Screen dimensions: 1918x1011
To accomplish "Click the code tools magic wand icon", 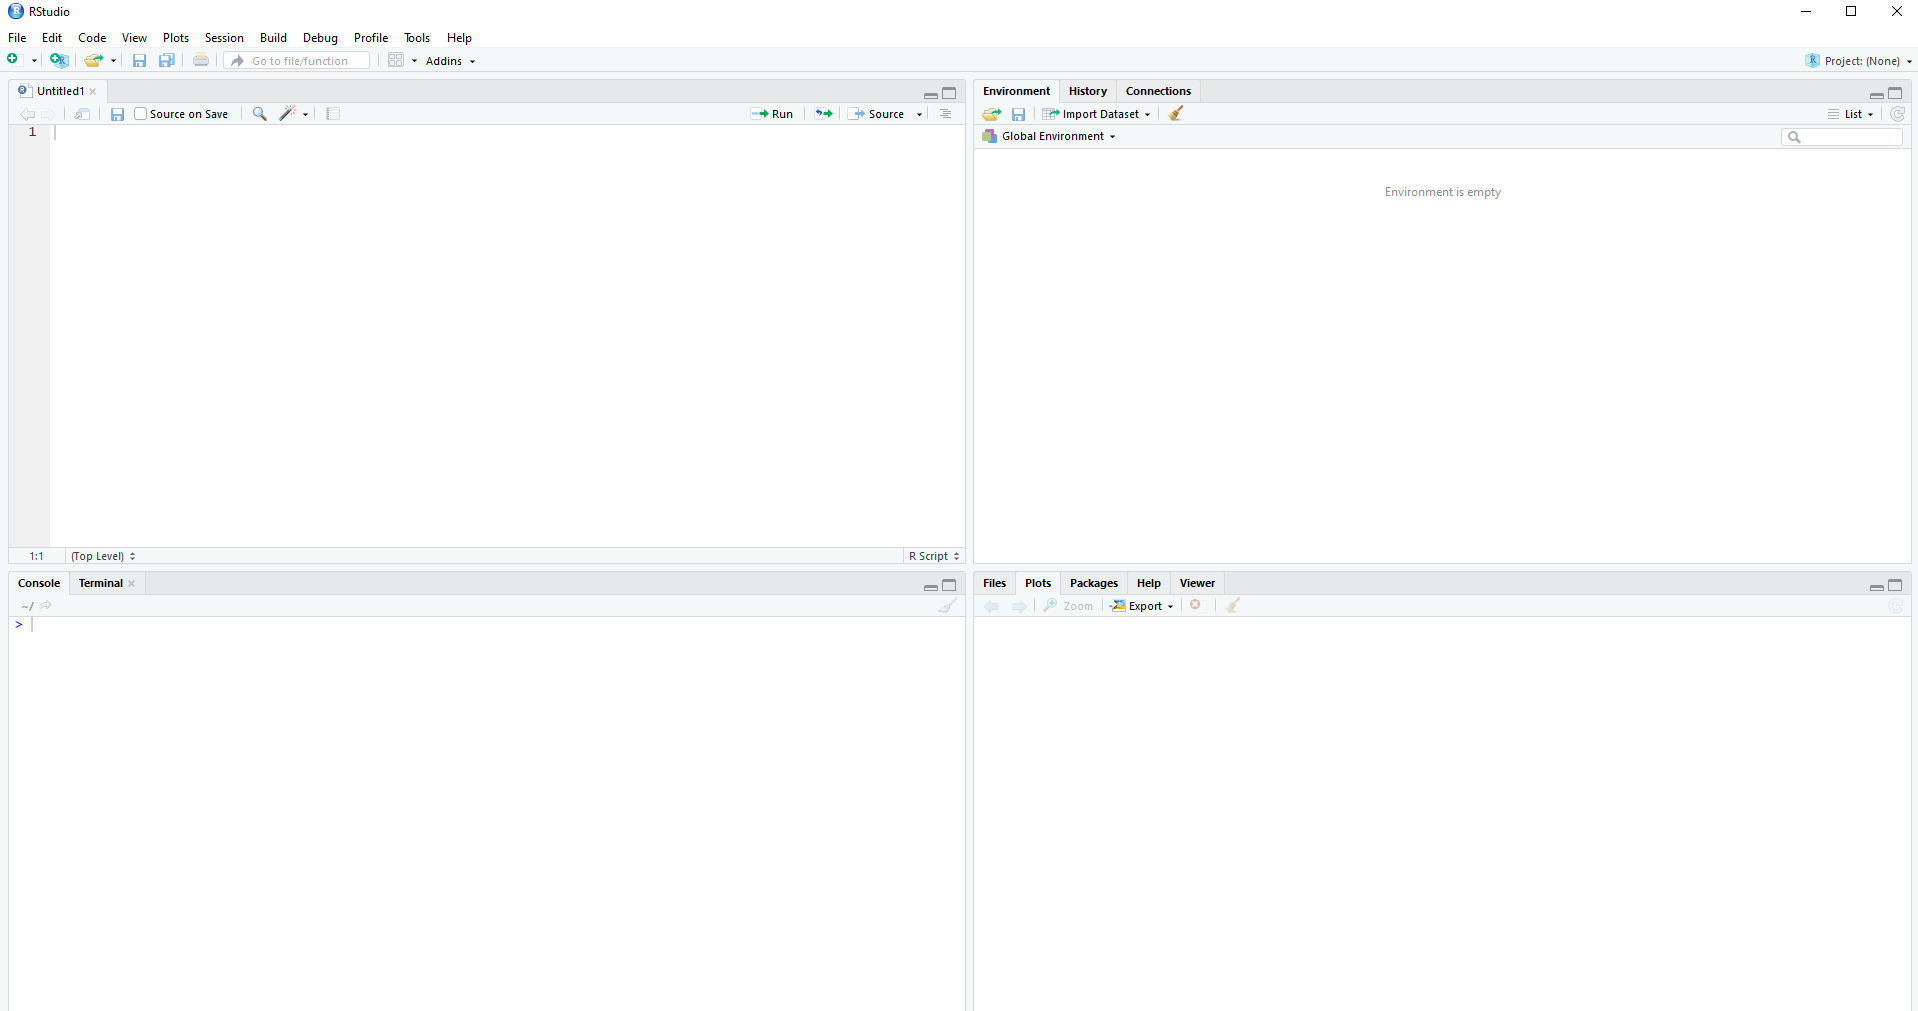I will click(288, 114).
